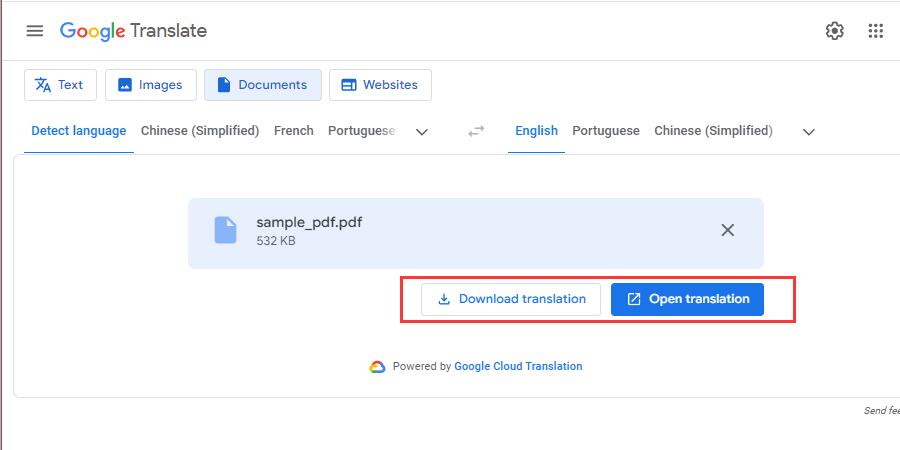Open the Google apps grid
The image size is (900, 450).
coord(875,31)
